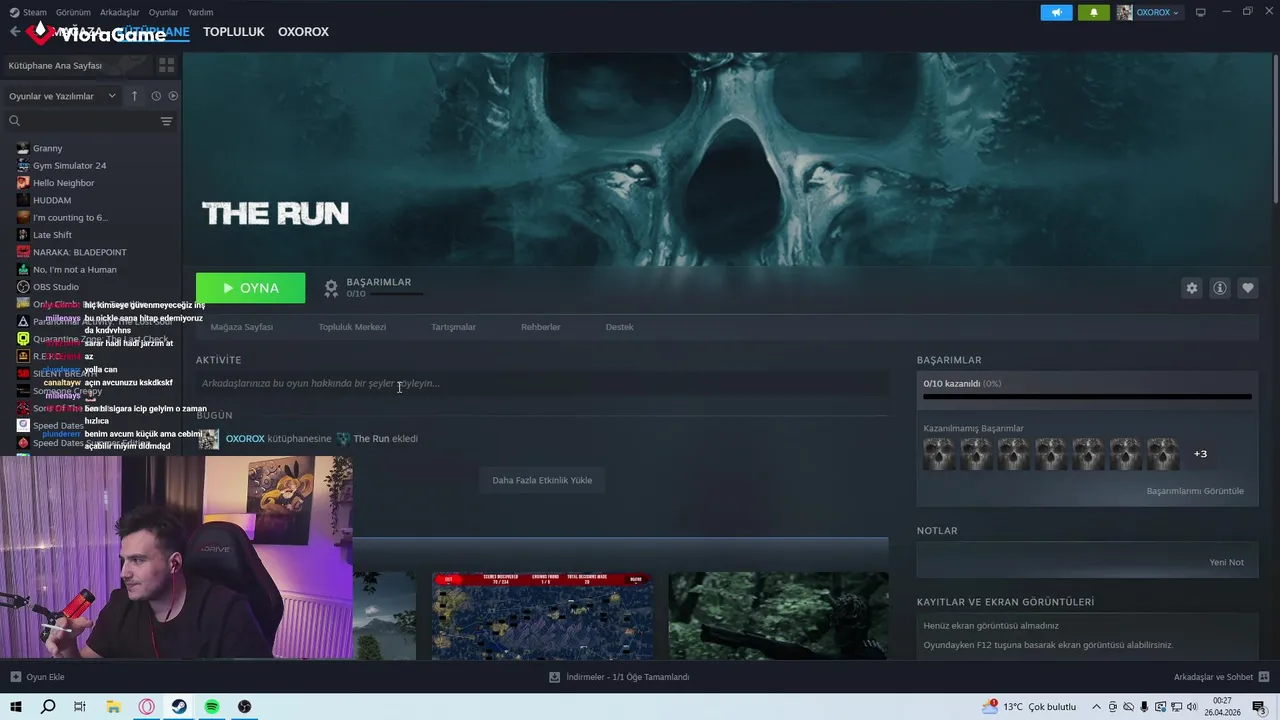1280x720 pixels.
Task: Click the activity comment input field
Action: pyautogui.click(x=542, y=383)
